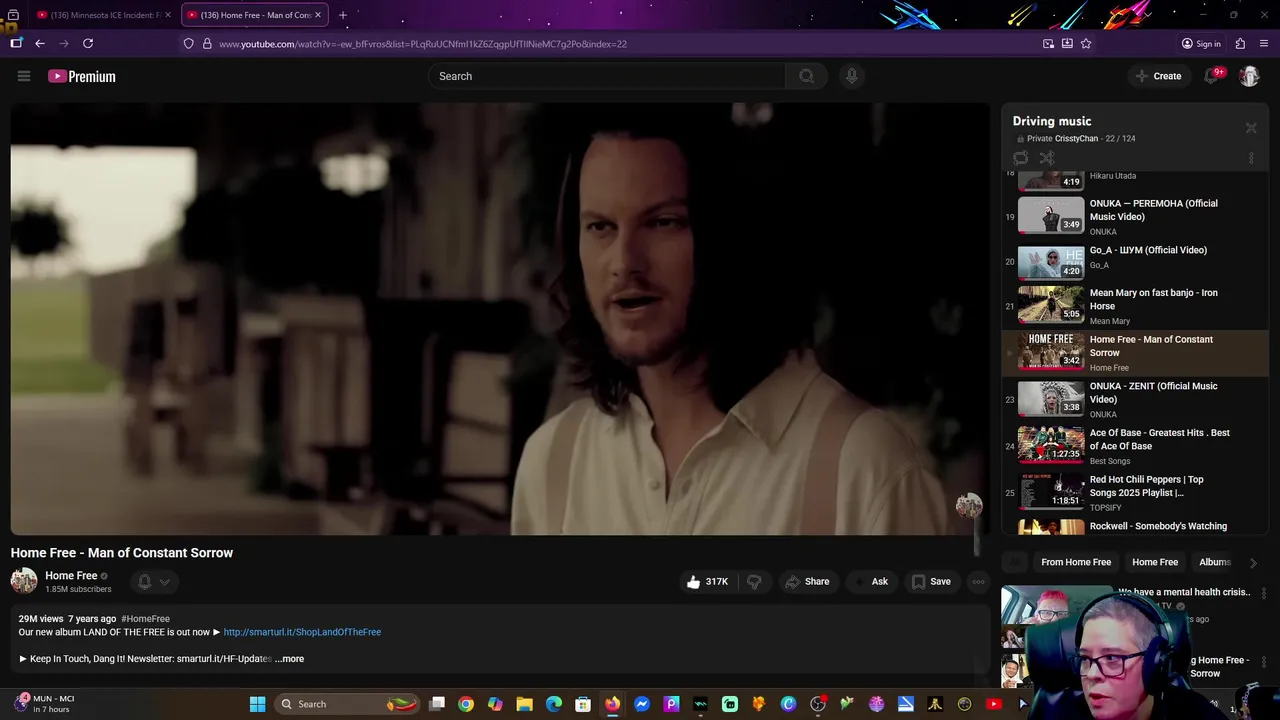
Task: Click the search magnifier button
Action: point(806,76)
